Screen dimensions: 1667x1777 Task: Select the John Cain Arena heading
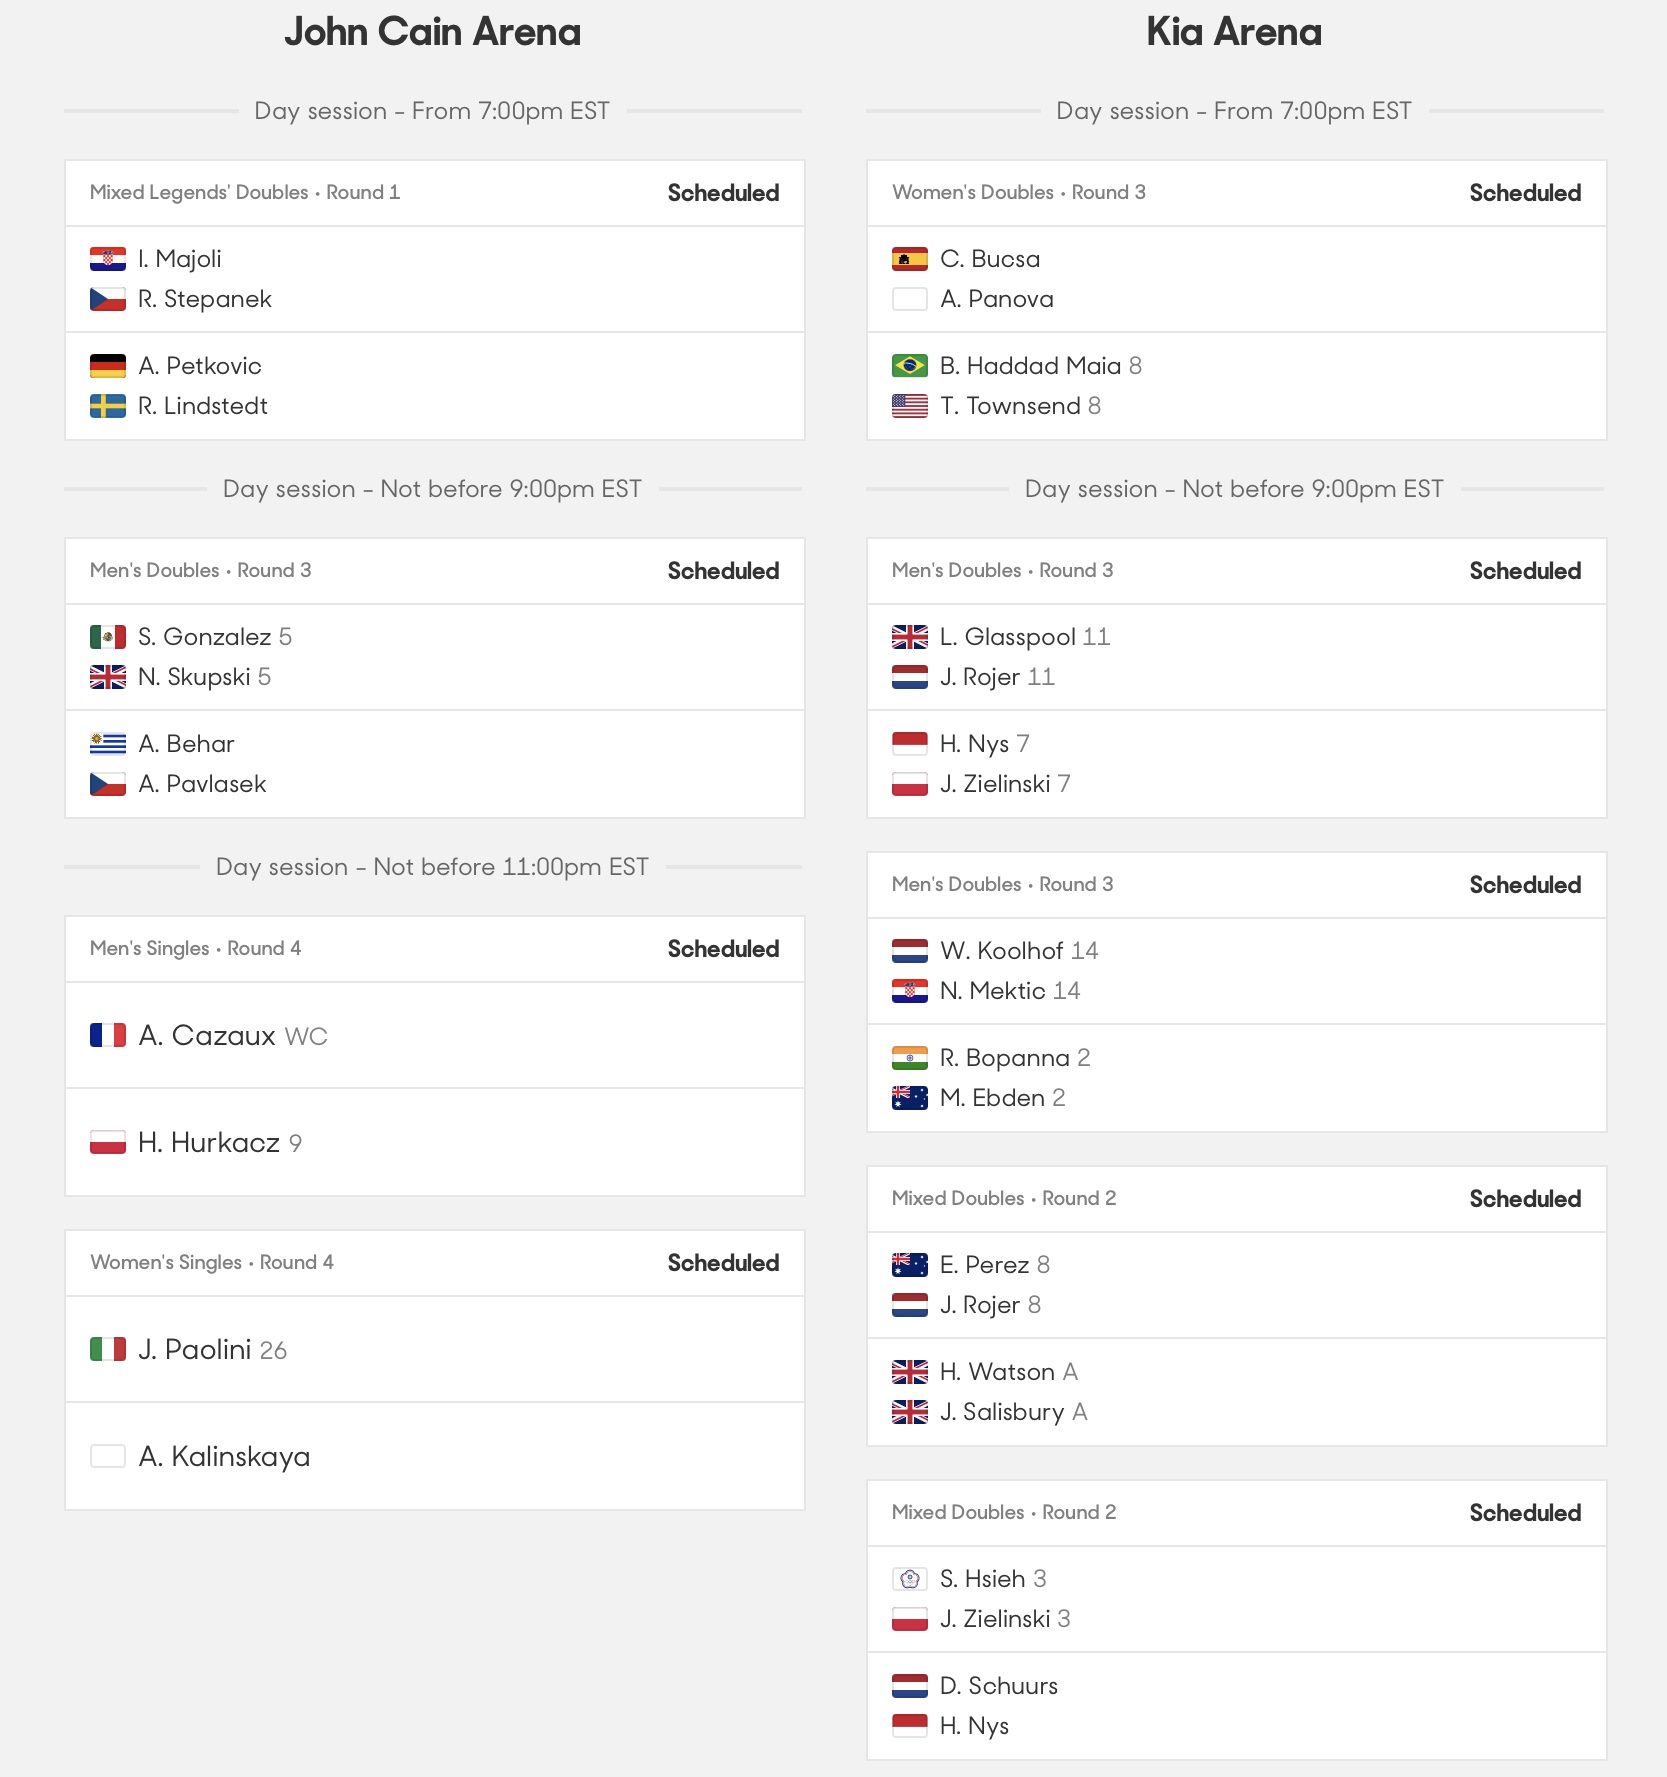coord(432,32)
